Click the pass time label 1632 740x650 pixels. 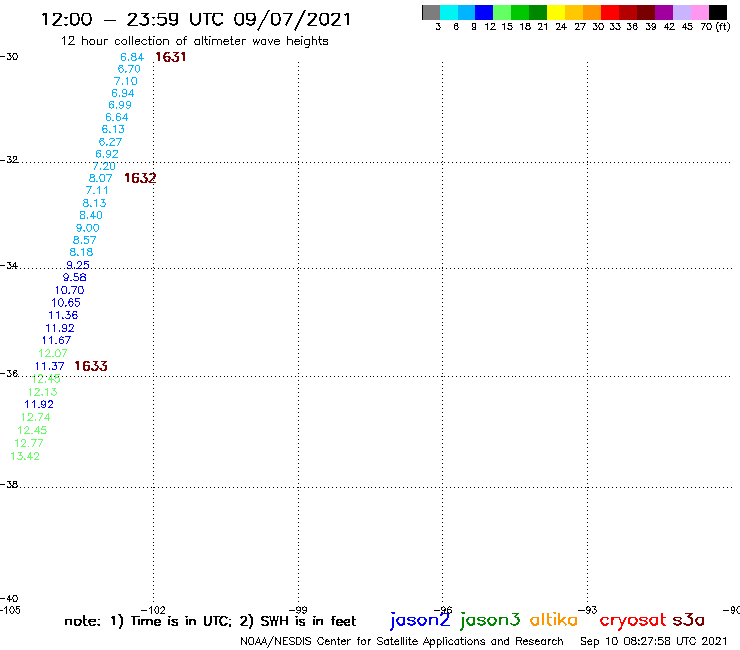click(140, 178)
